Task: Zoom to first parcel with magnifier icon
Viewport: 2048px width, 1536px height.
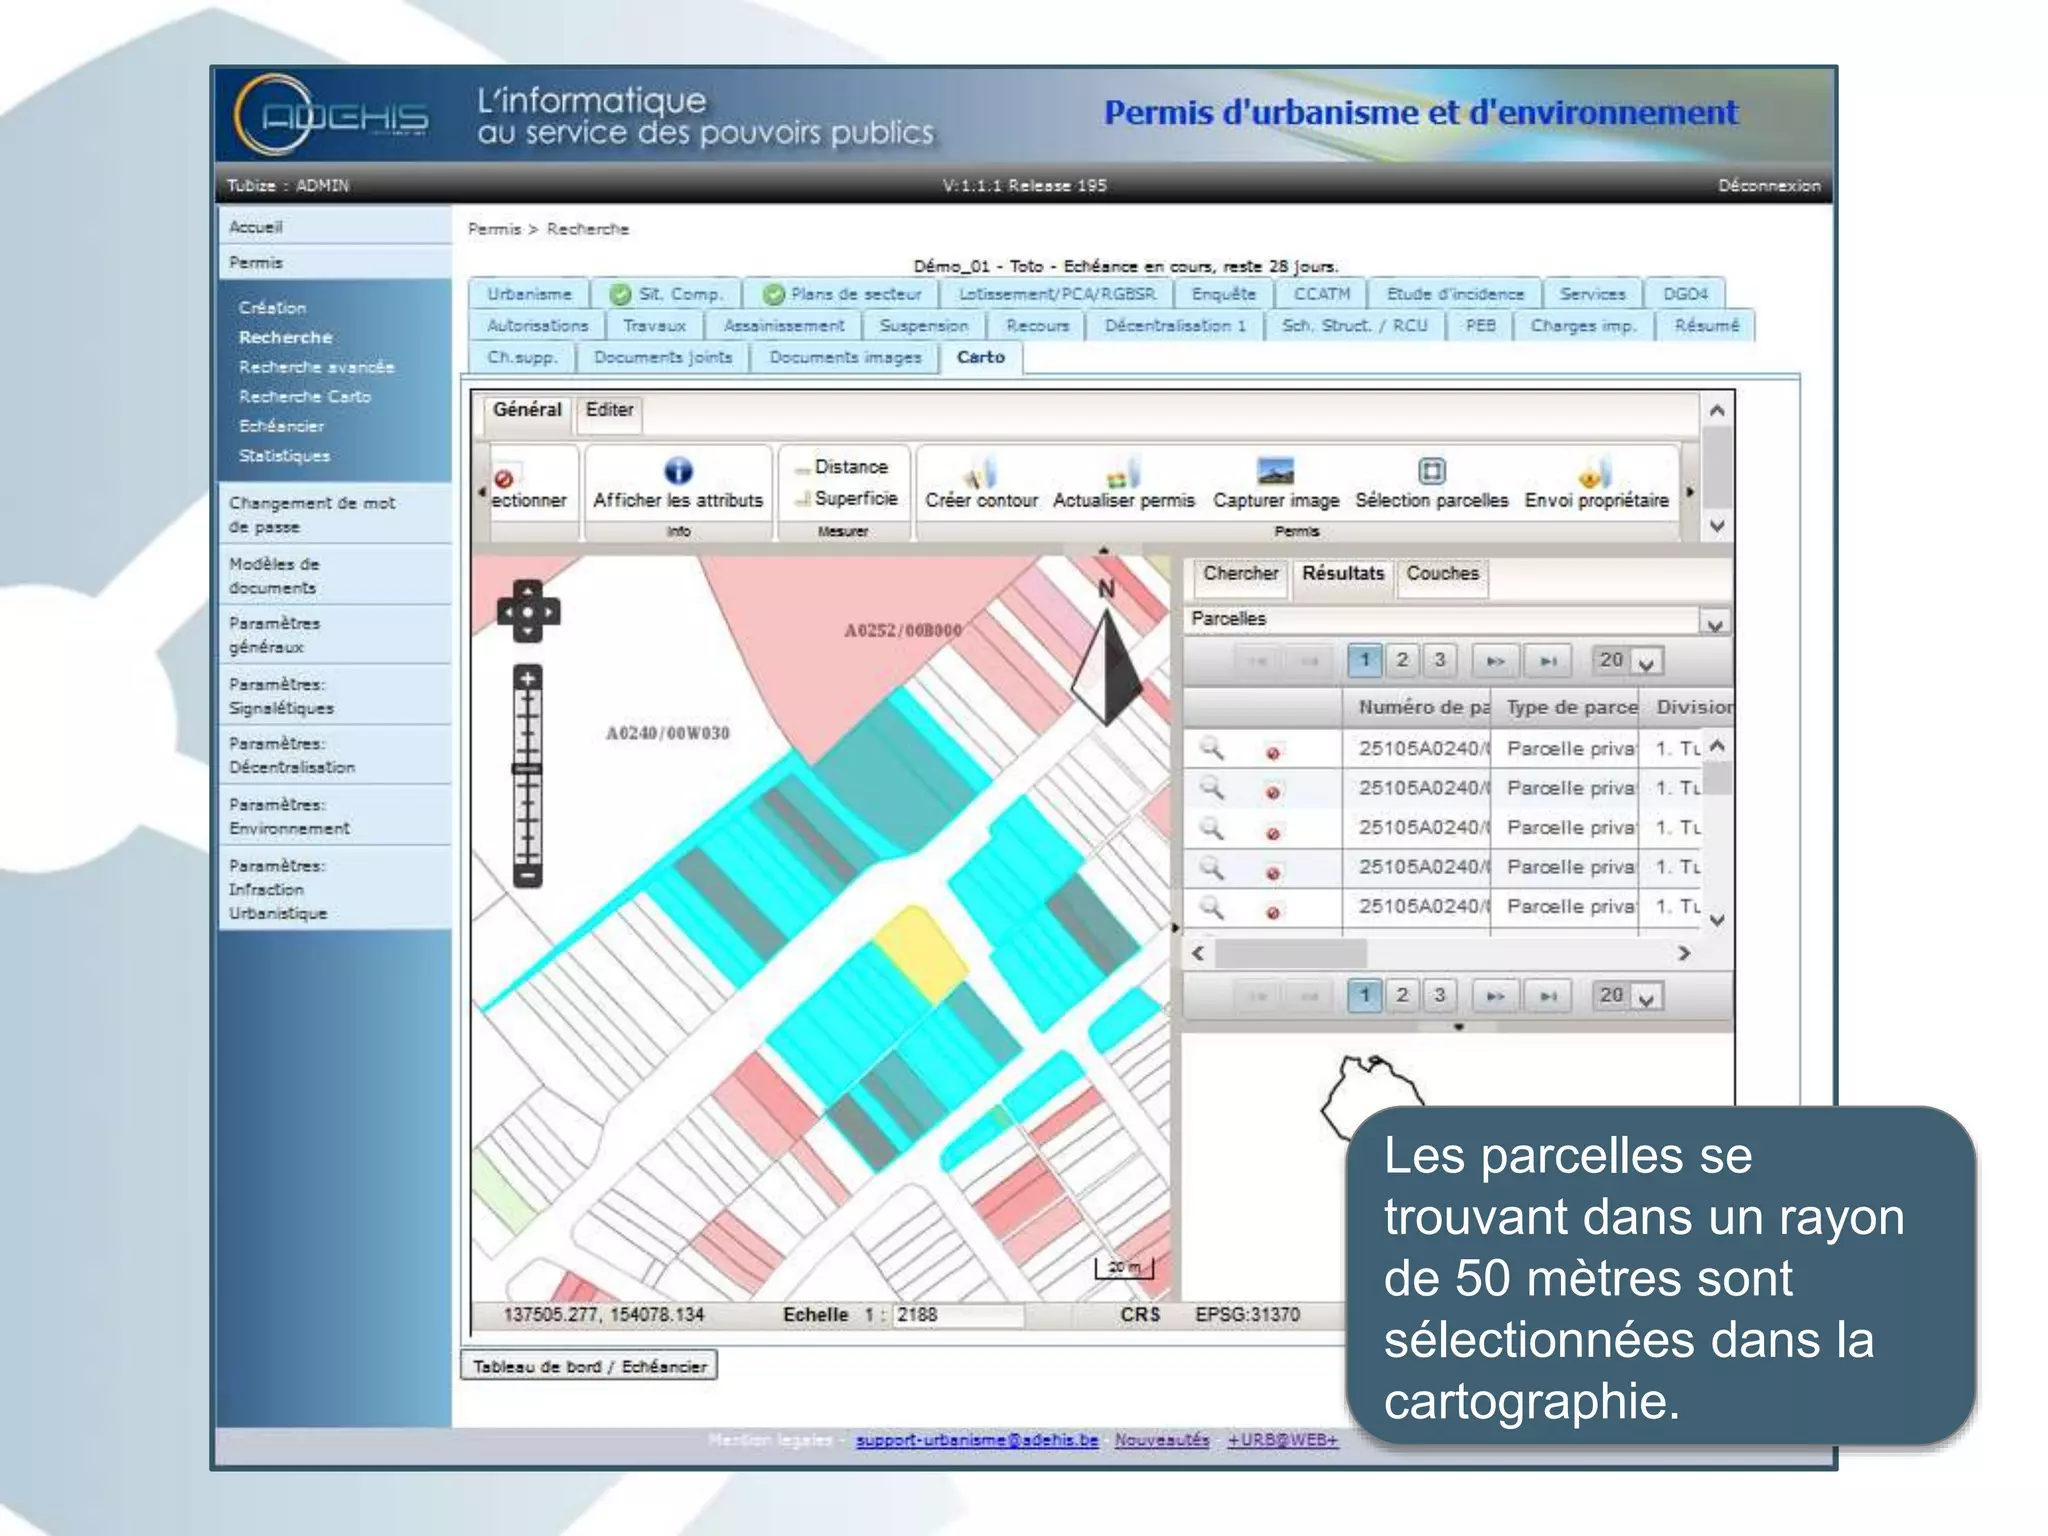Action: (1211, 747)
